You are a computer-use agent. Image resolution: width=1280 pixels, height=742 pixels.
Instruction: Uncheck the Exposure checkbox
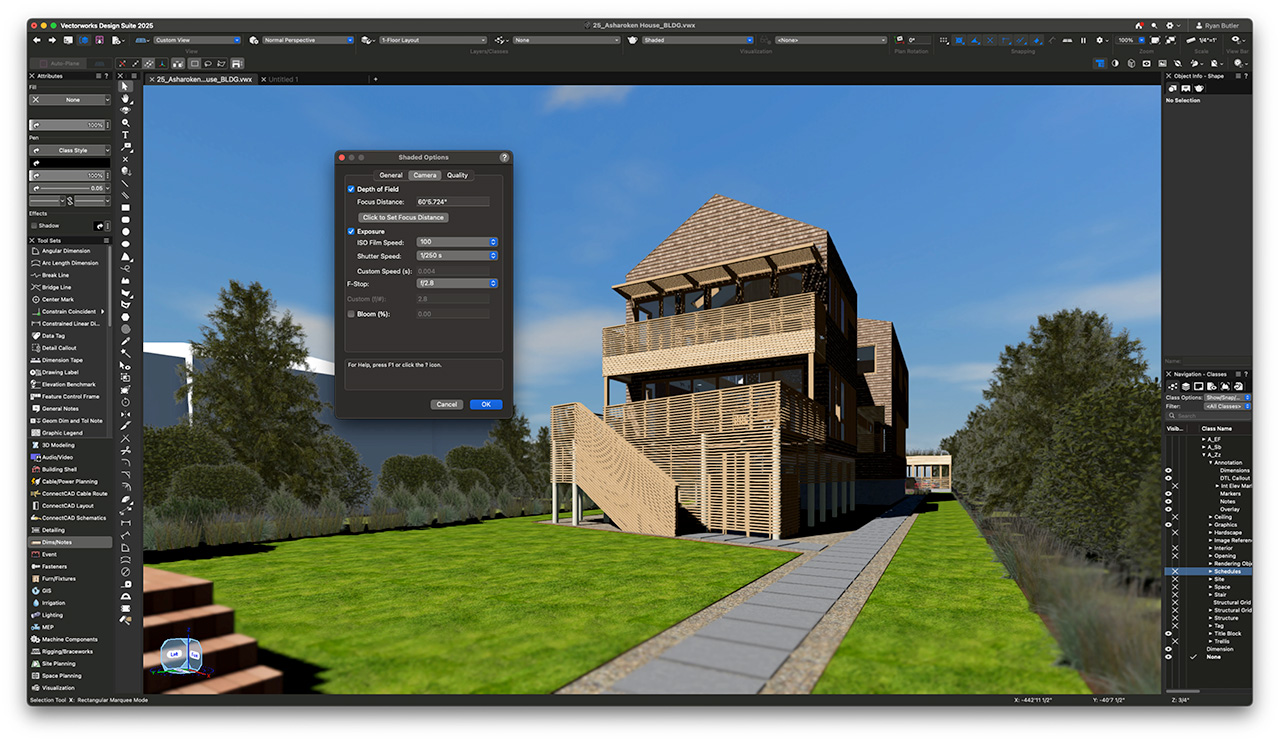pos(351,231)
